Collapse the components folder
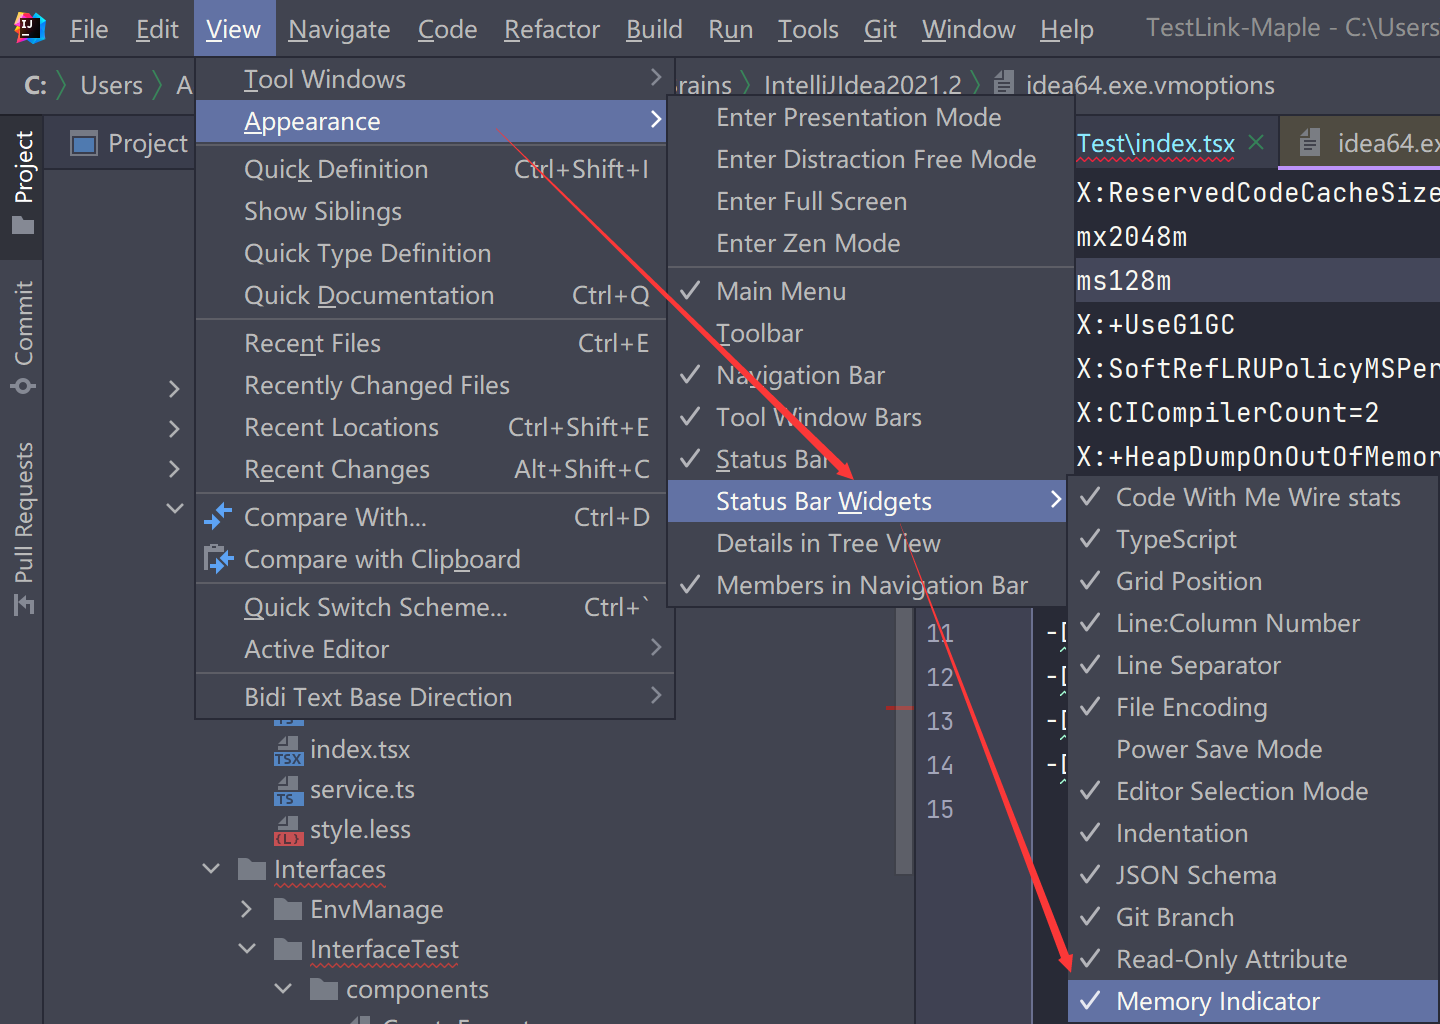This screenshot has height=1024, width=1440. click(283, 989)
